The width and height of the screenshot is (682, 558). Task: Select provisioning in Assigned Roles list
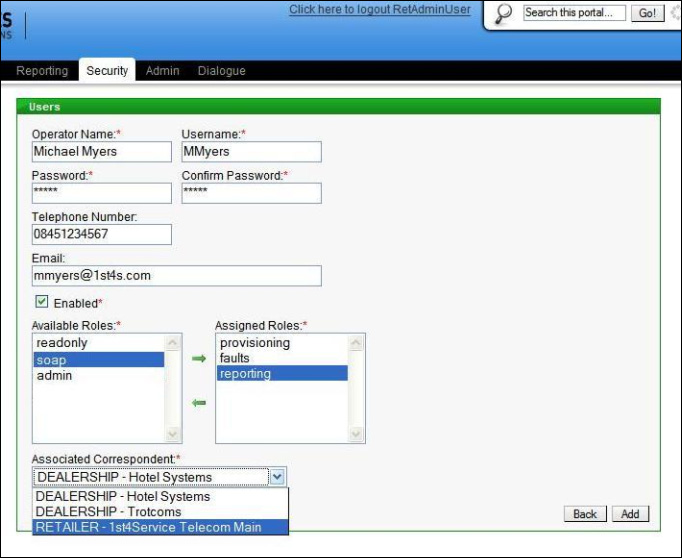click(x=255, y=343)
